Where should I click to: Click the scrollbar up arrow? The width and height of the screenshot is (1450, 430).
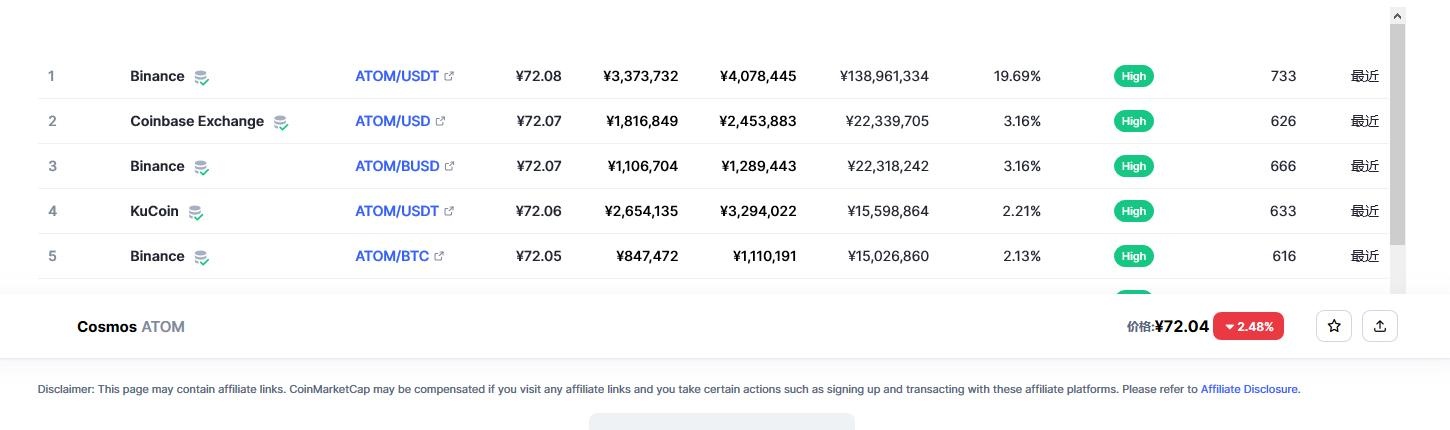point(1398,15)
